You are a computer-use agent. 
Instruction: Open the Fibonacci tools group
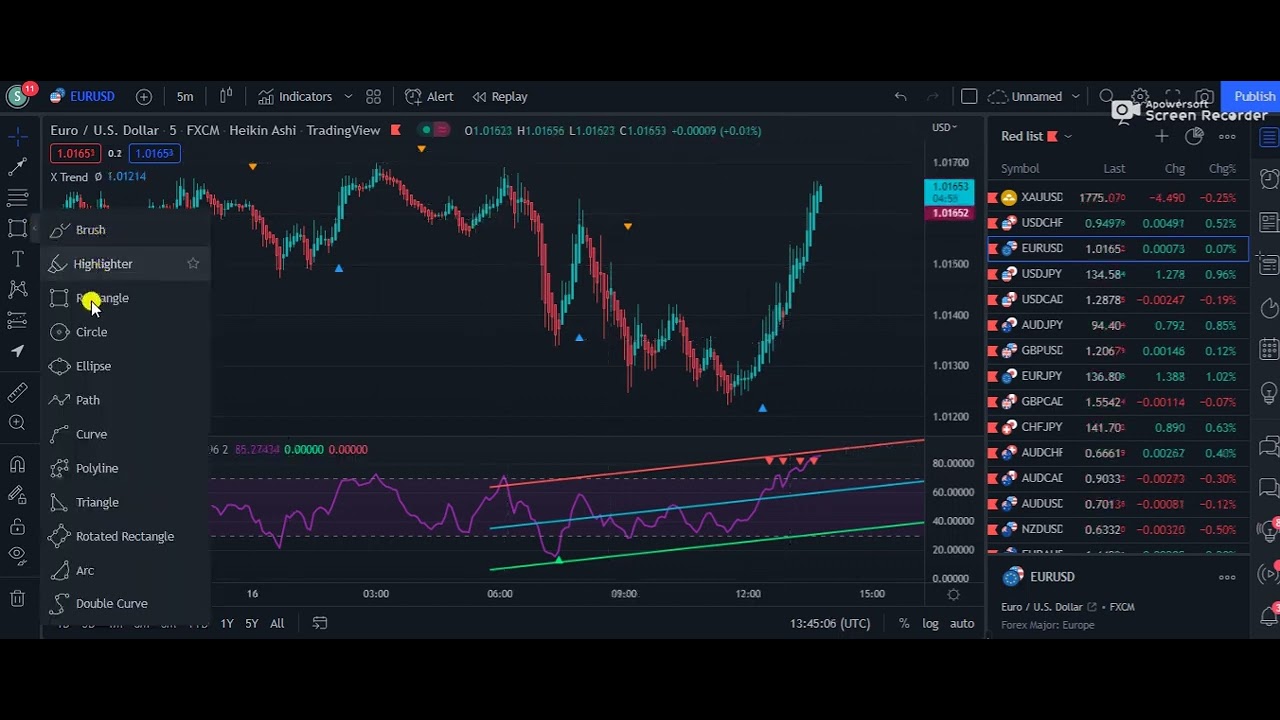point(17,197)
